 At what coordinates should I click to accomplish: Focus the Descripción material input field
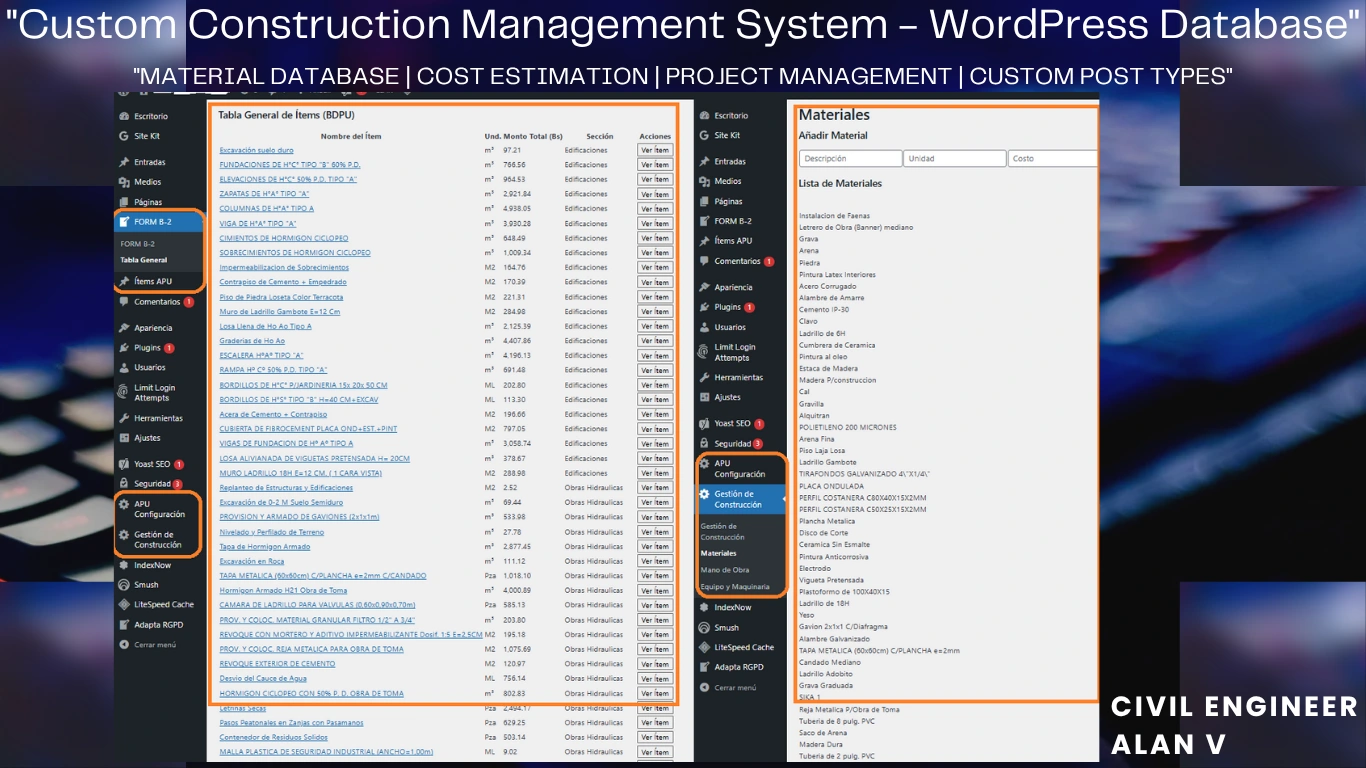850,158
